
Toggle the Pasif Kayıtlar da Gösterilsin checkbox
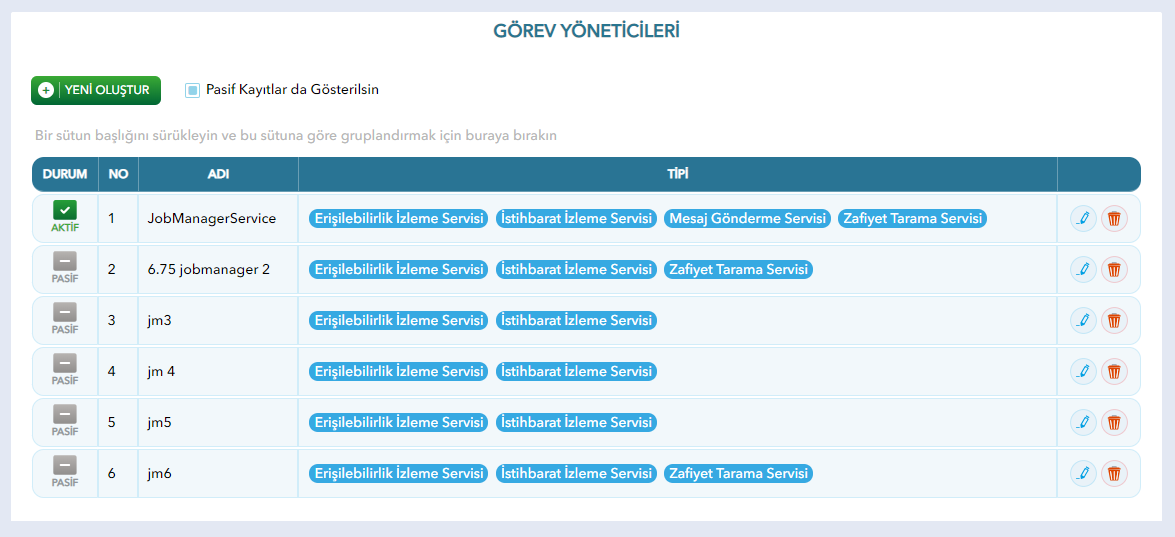click(193, 91)
